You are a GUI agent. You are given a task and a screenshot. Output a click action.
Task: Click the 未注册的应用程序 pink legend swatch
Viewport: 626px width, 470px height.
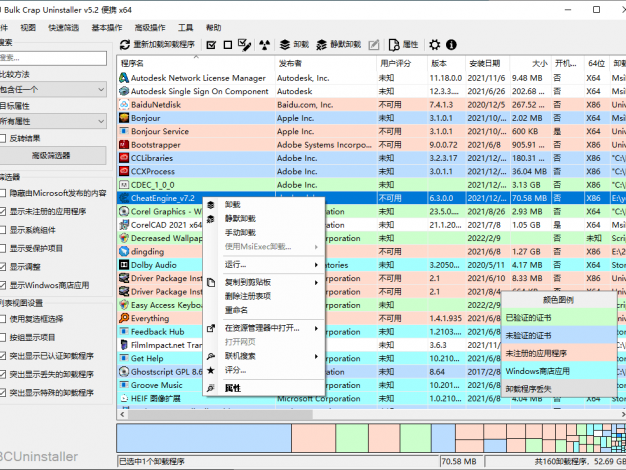coord(559,353)
